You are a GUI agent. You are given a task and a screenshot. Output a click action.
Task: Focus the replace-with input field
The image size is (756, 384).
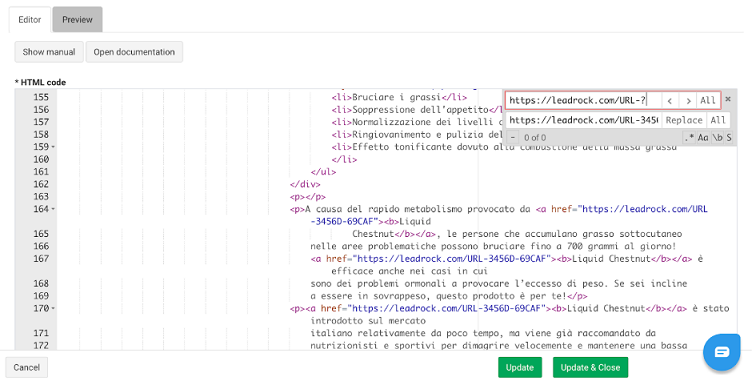click(584, 120)
